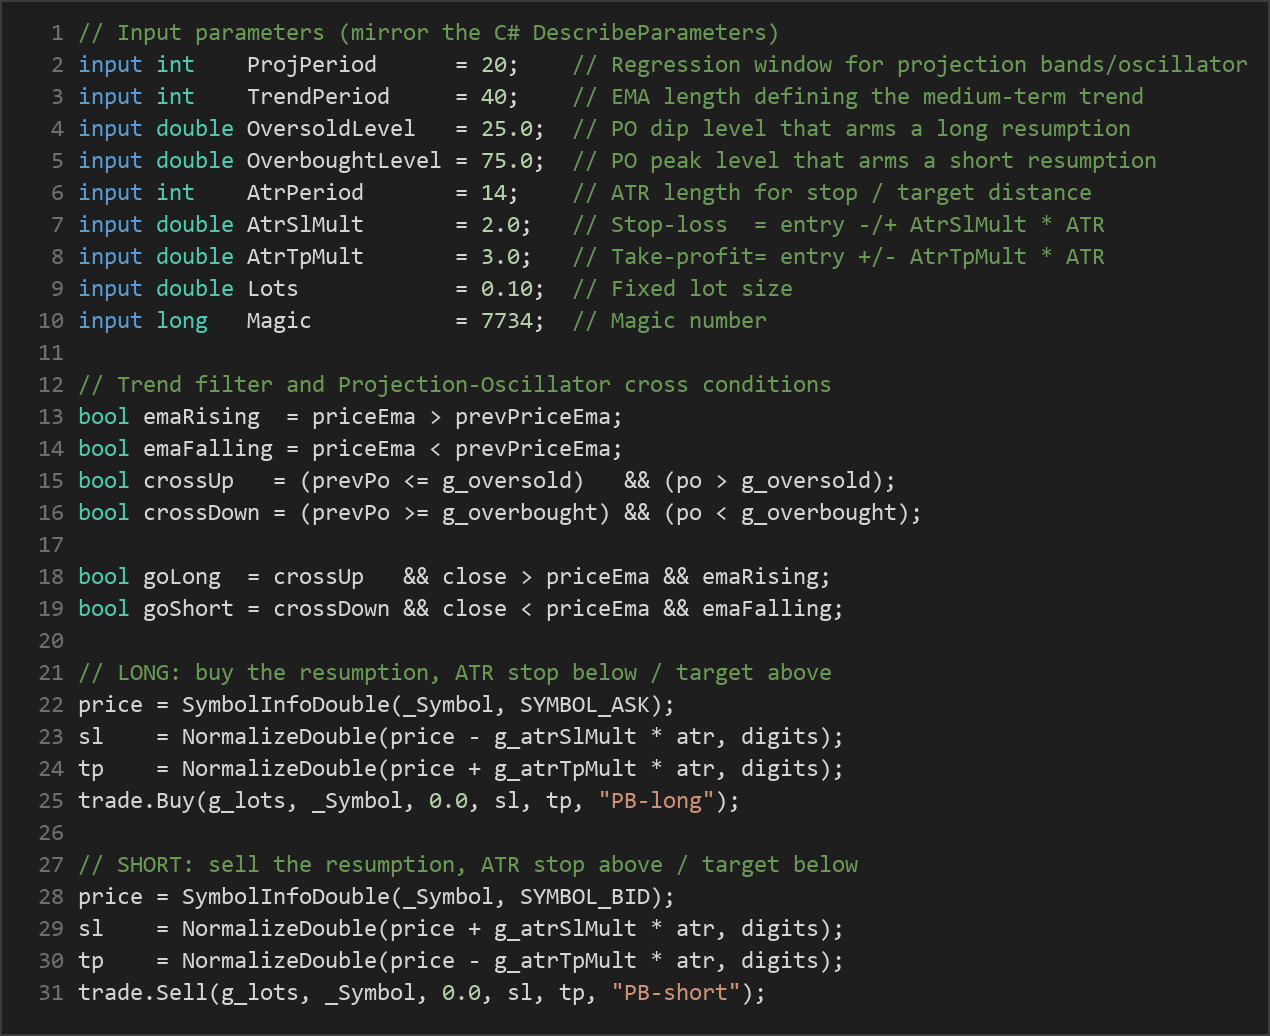Click the string "PB-long" on line 25

coord(657,801)
